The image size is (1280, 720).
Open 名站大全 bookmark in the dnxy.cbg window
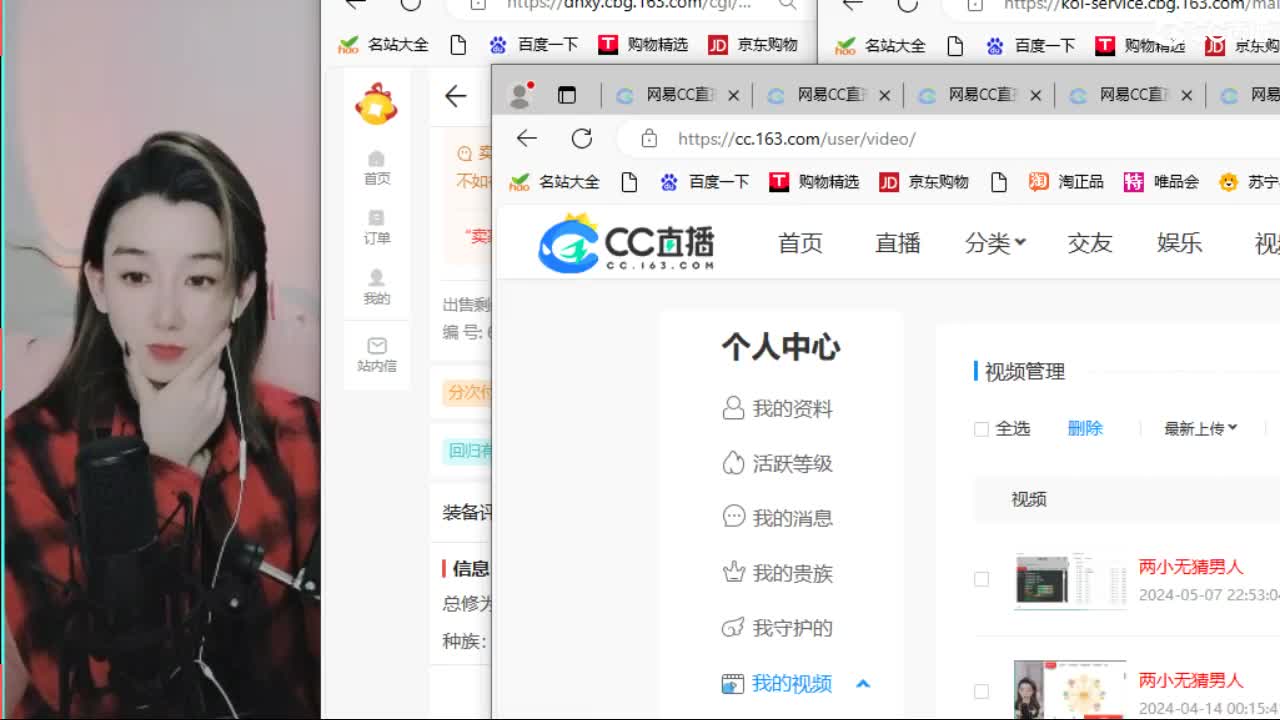[383, 45]
